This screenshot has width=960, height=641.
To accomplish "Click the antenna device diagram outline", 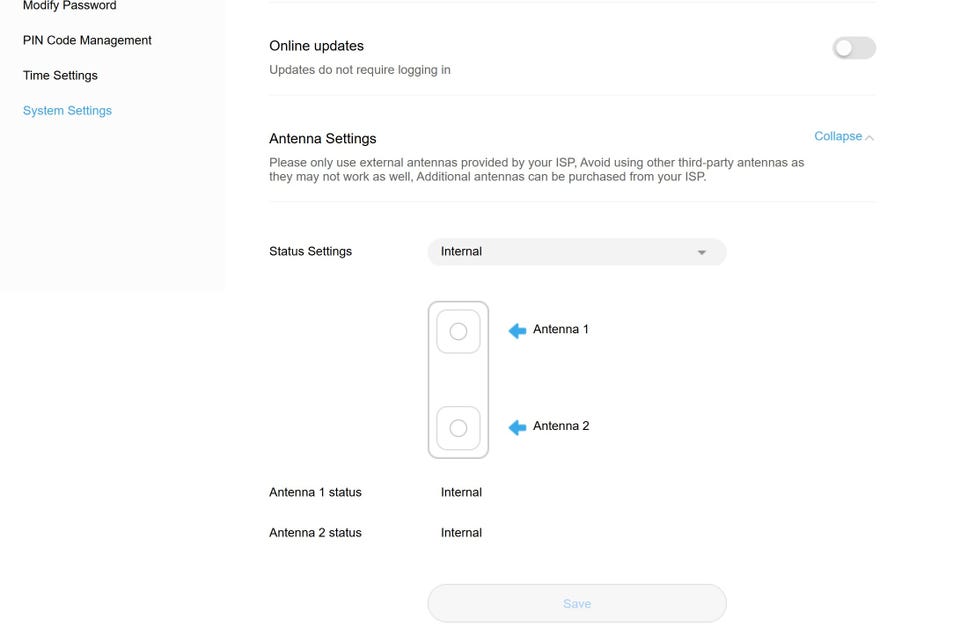I will pos(458,380).
